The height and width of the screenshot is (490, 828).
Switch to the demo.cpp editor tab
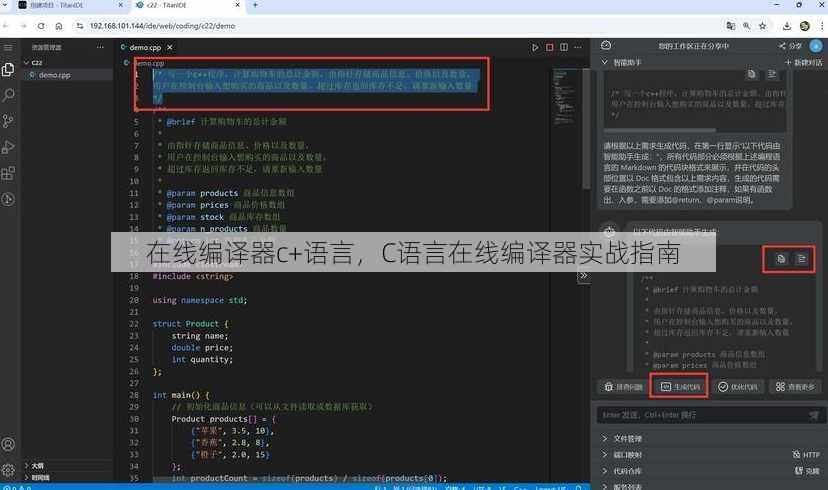145,48
